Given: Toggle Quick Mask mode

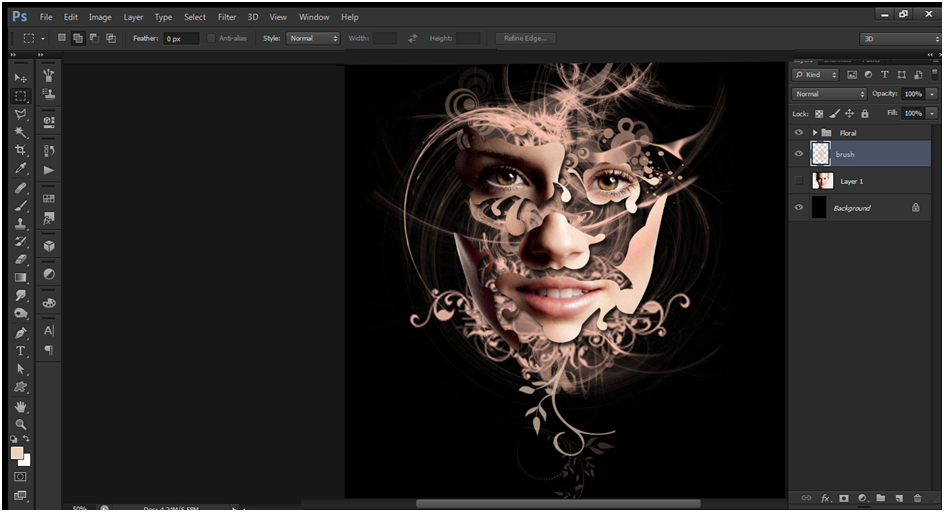Looking at the screenshot, I should point(20,476).
